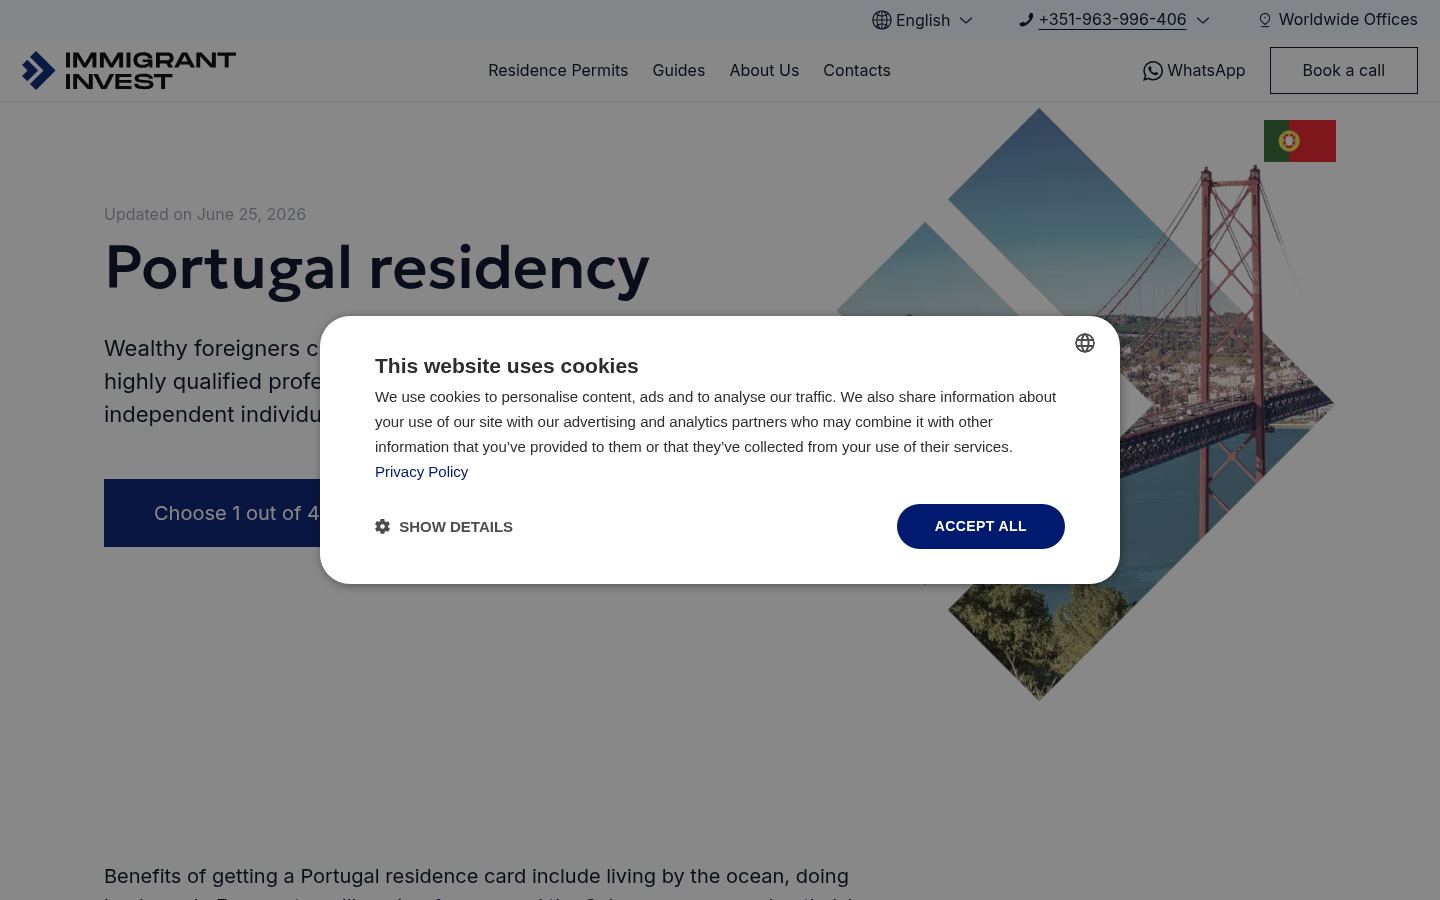Click the phone handset icon
Image resolution: width=1440 pixels, height=900 pixels.
[1026, 20]
